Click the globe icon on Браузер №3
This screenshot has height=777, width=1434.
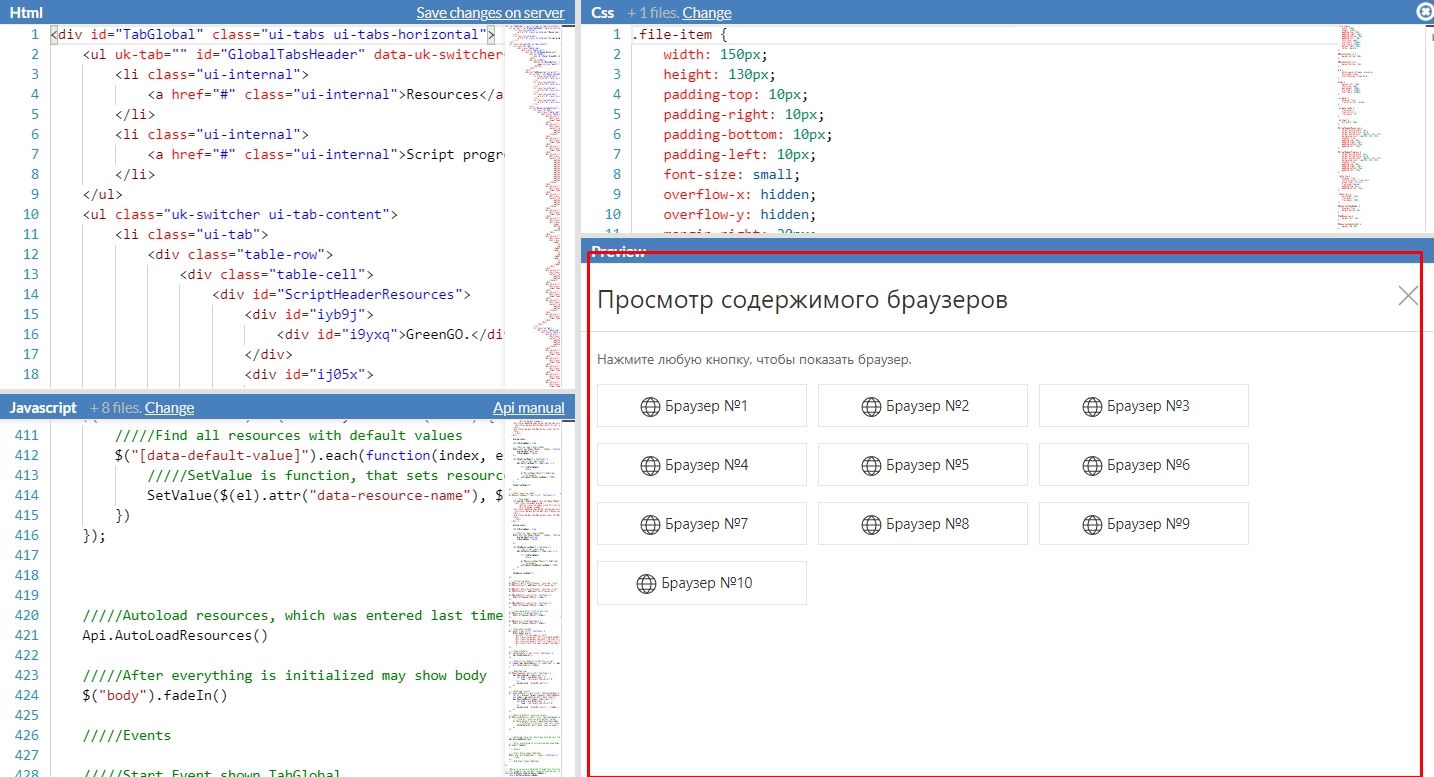coord(1090,405)
